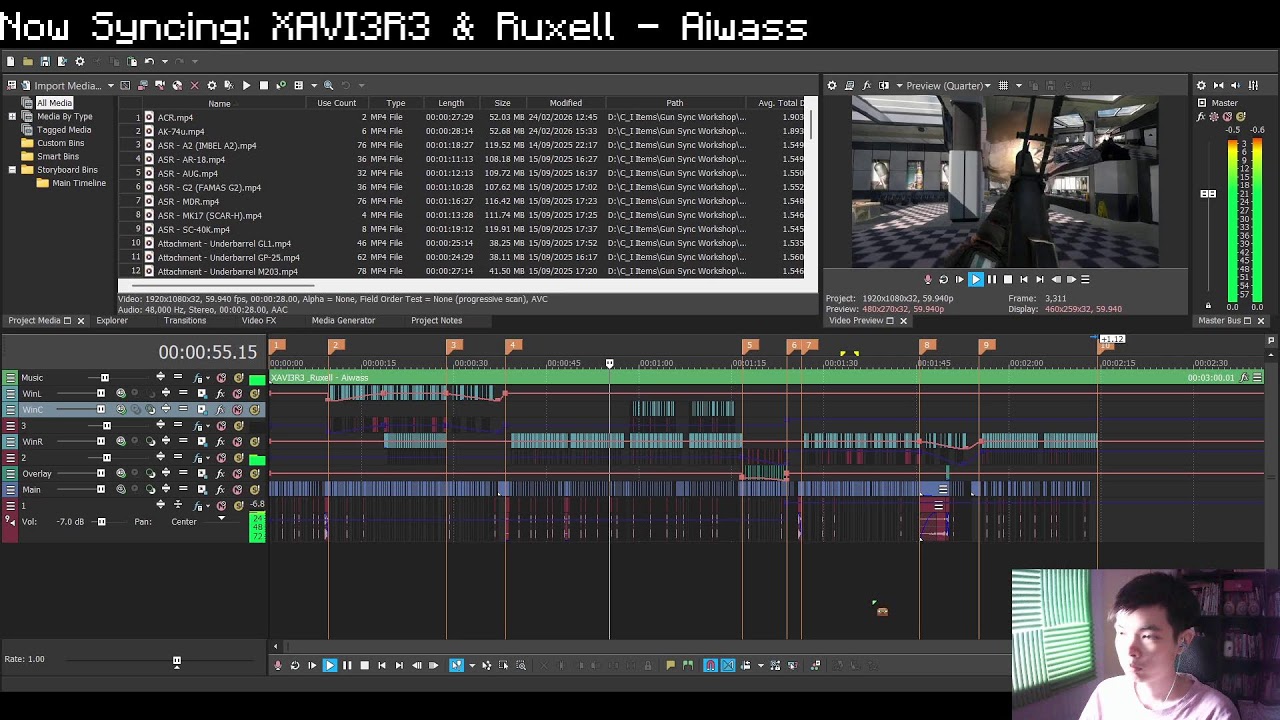
Task: Remove selected media with the red X
Action: (x=194, y=85)
